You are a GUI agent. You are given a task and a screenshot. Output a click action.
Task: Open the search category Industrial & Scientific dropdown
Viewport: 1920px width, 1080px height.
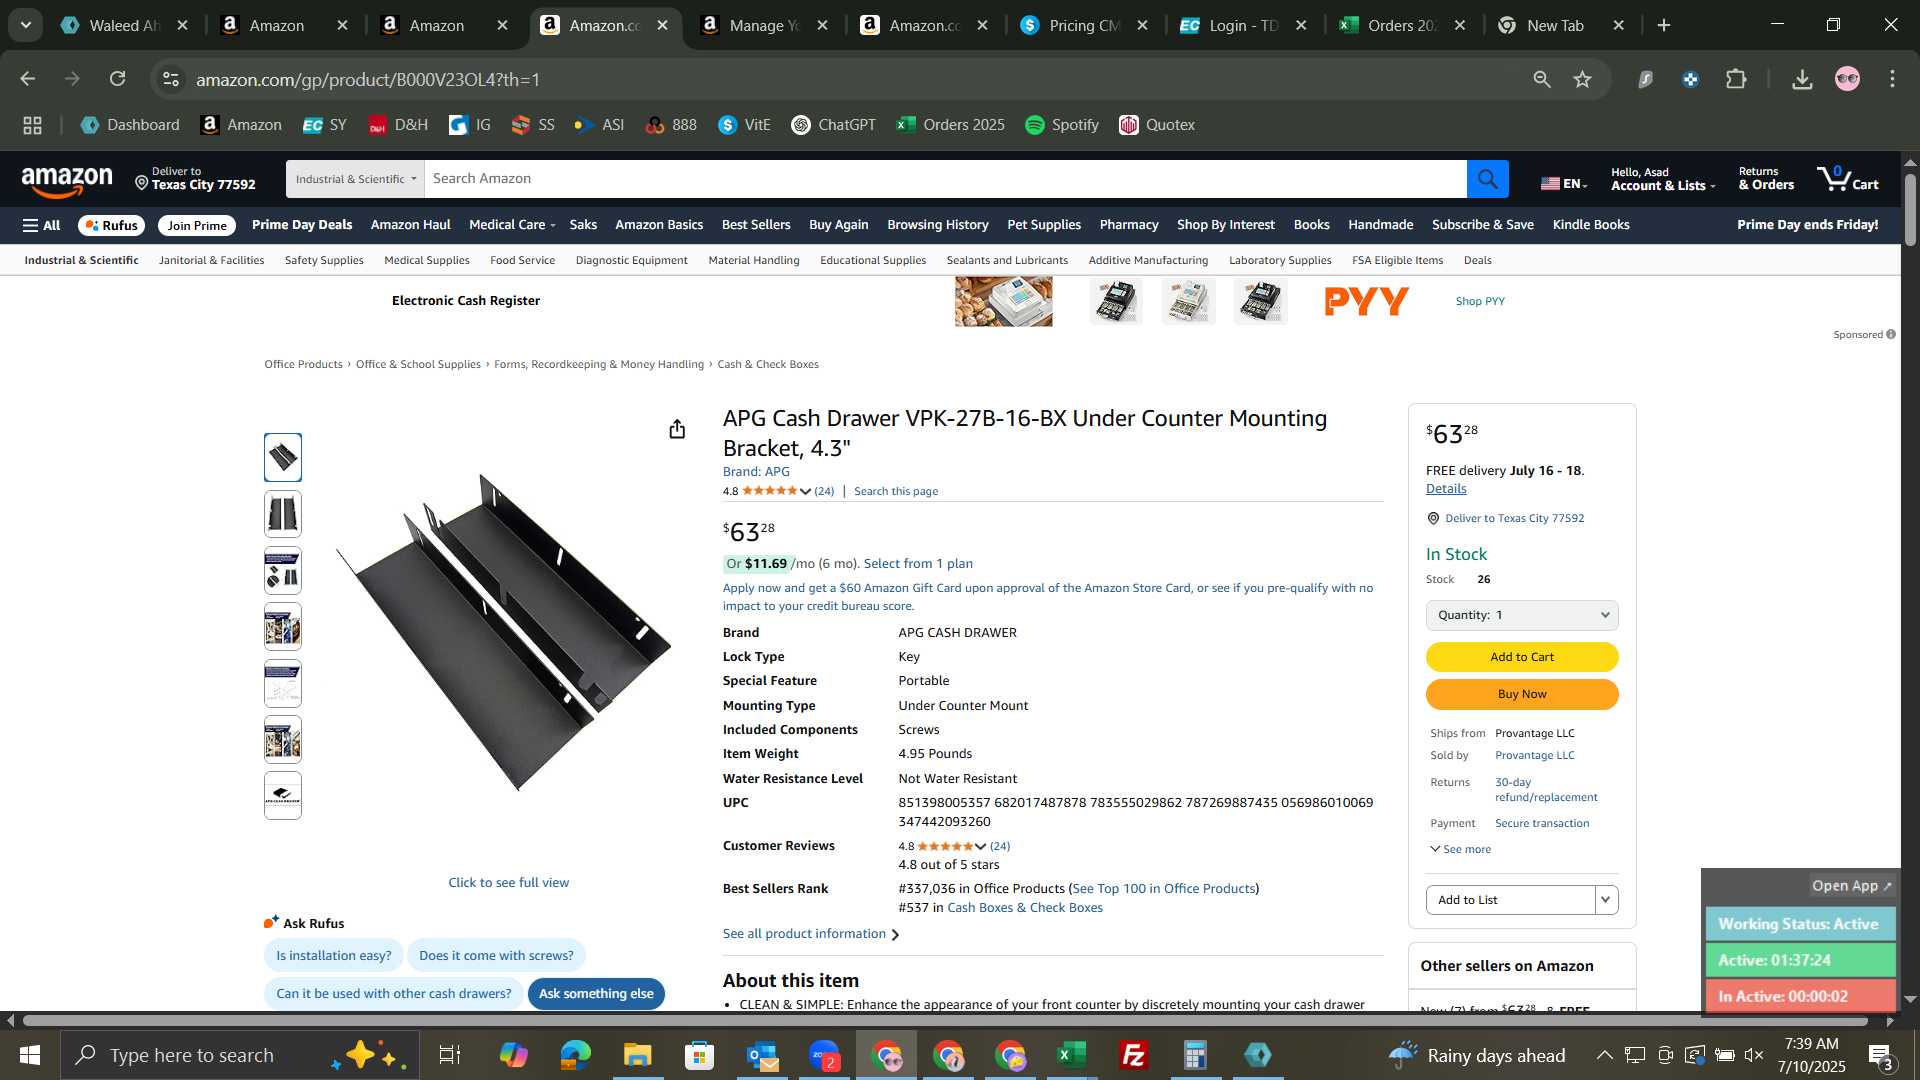pyautogui.click(x=355, y=179)
